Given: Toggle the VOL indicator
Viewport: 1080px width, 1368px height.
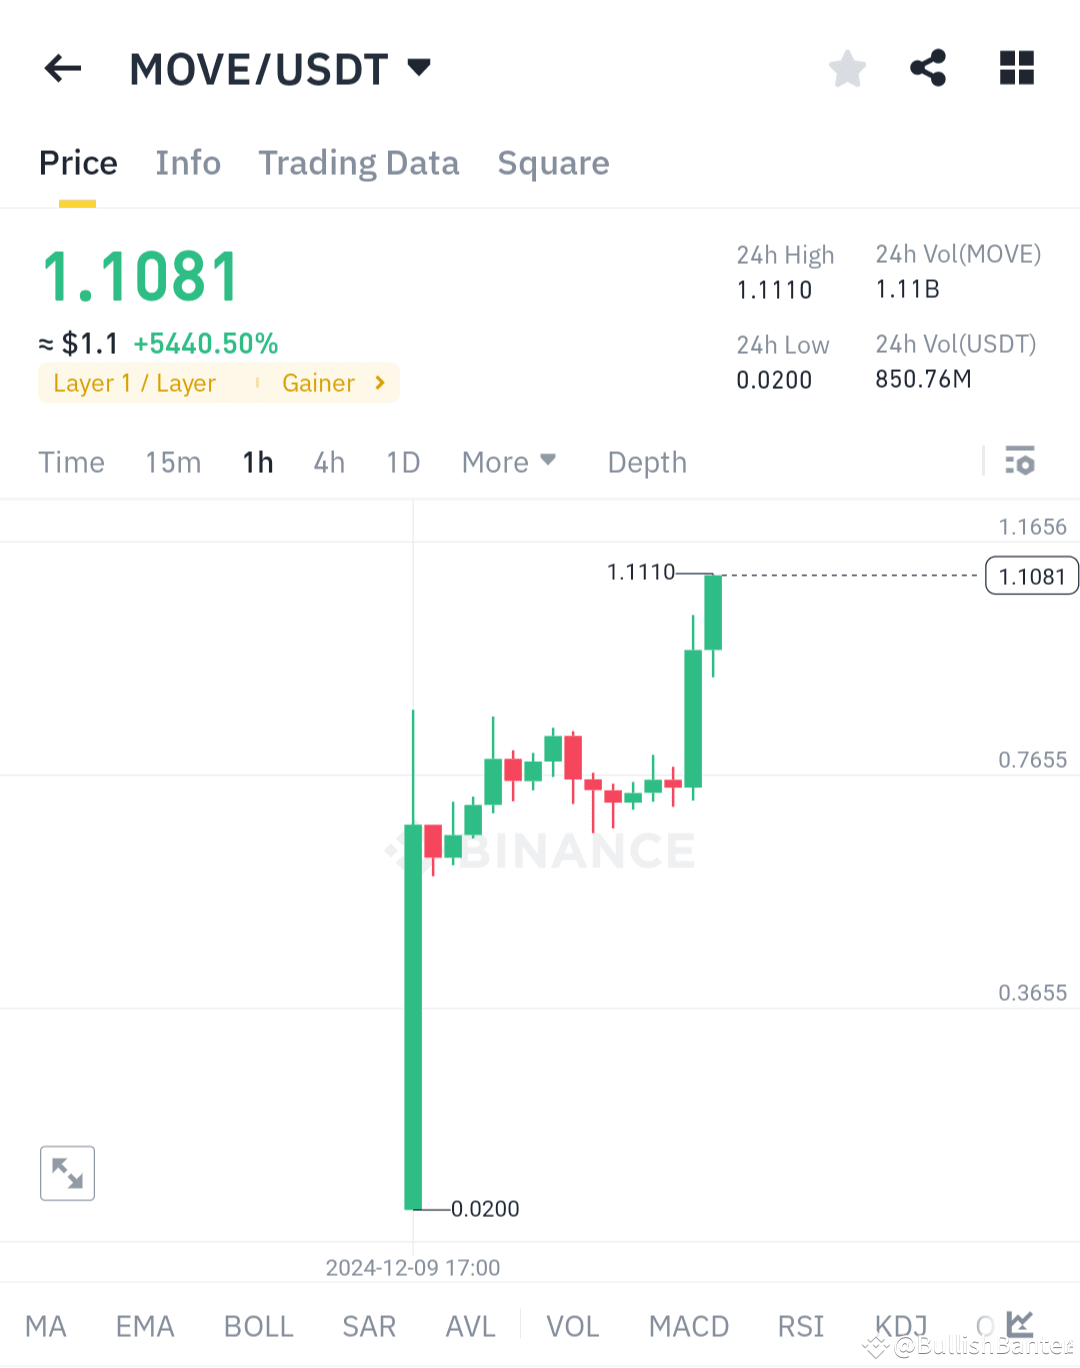Looking at the screenshot, I should (x=573, y=1326).
